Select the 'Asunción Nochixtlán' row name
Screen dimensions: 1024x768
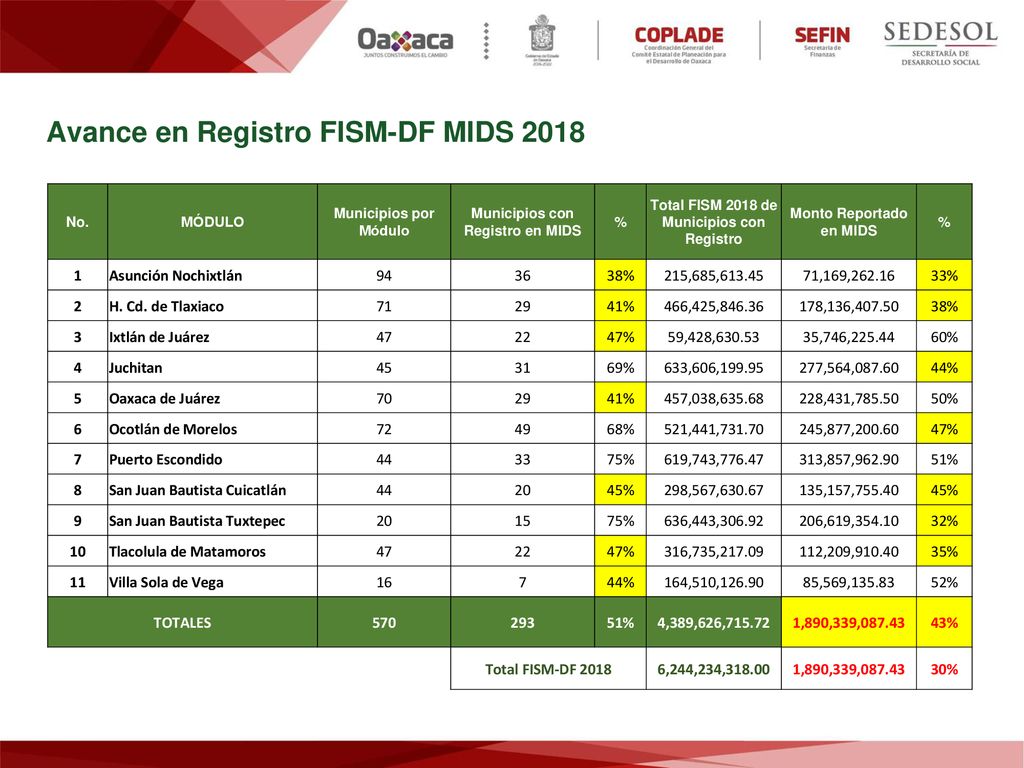tap(176, 276)
